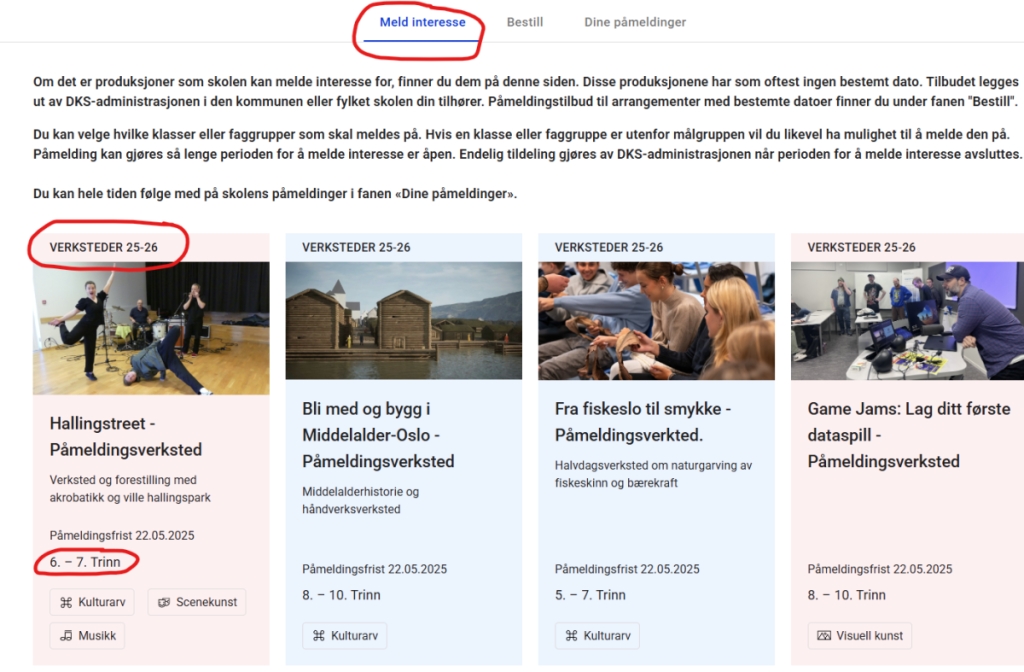Select the Visuell kunst tag label
Screen dimensions: 1024x672
(x=870, y=635)
